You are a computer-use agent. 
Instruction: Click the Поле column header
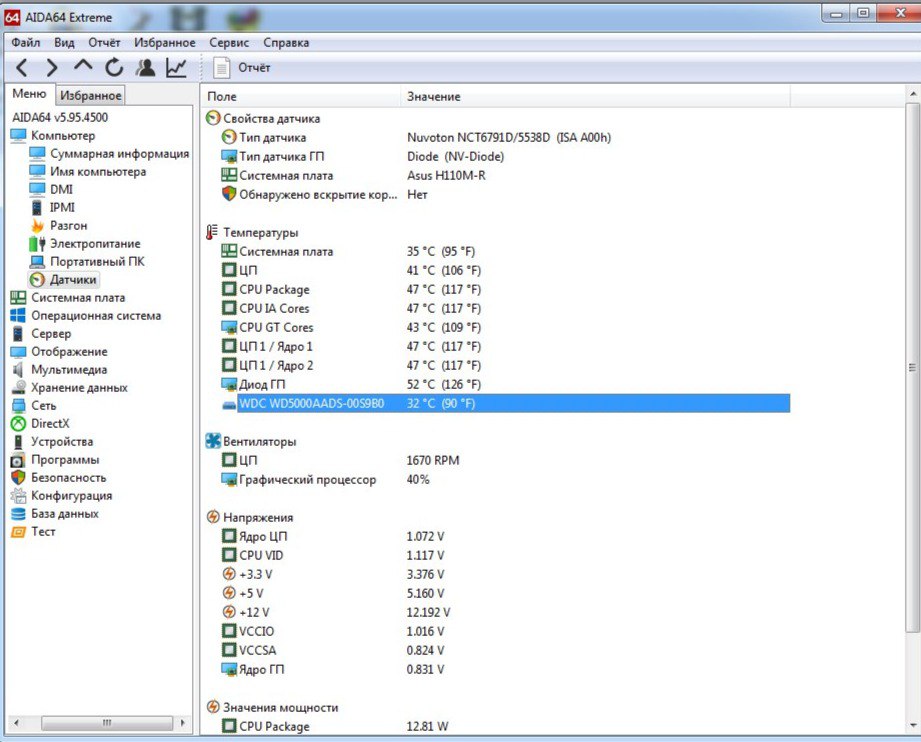[x=222, y=97]
